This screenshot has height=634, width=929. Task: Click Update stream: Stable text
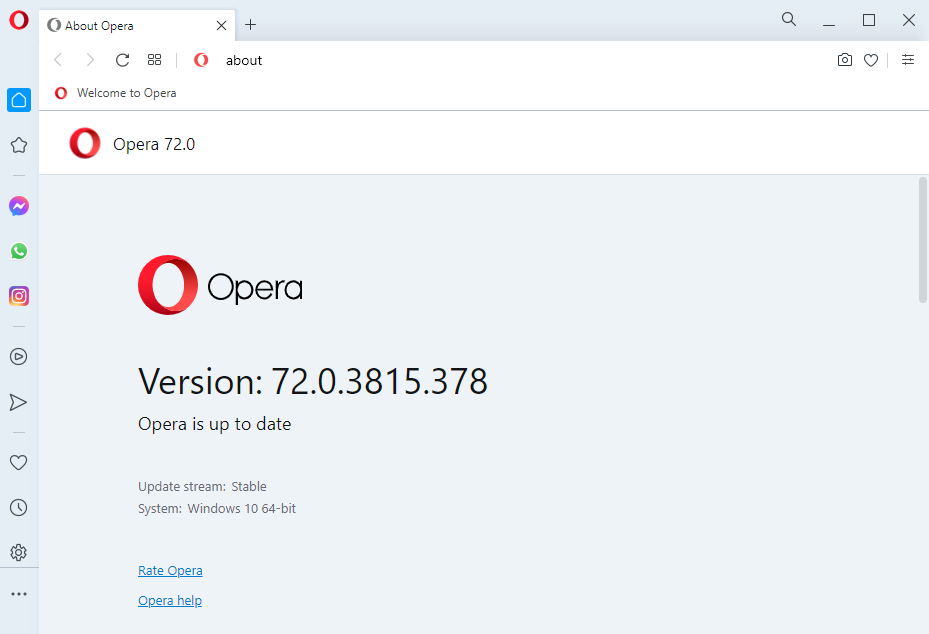coord(202,486)
